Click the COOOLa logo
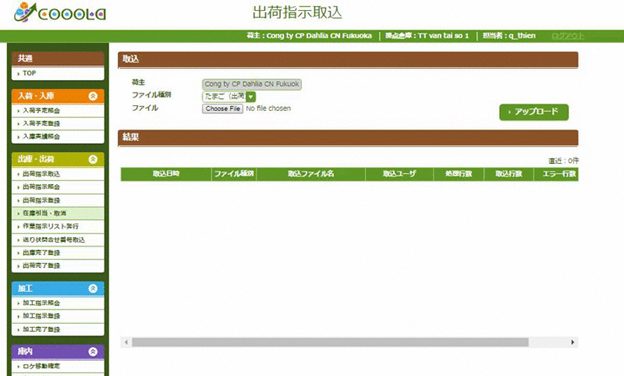The height and width of the screenshot is (376, 624). point(60,13)
